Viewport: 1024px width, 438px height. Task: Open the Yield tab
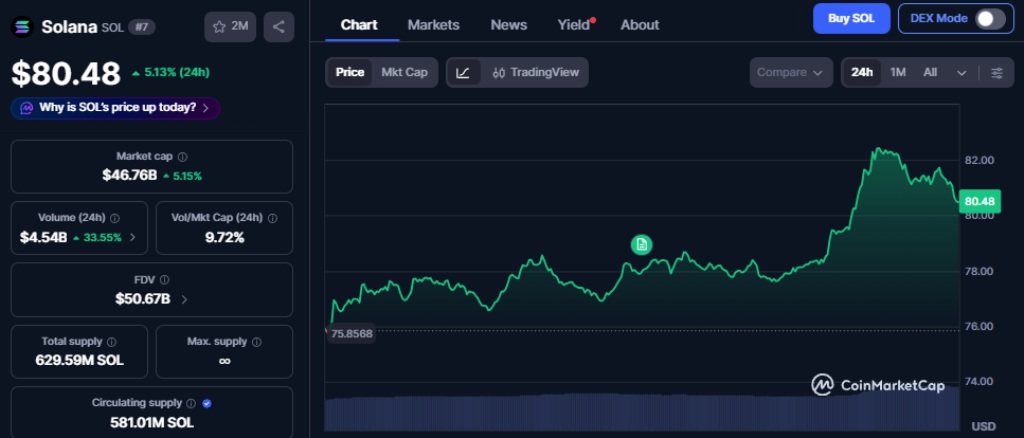573,25
